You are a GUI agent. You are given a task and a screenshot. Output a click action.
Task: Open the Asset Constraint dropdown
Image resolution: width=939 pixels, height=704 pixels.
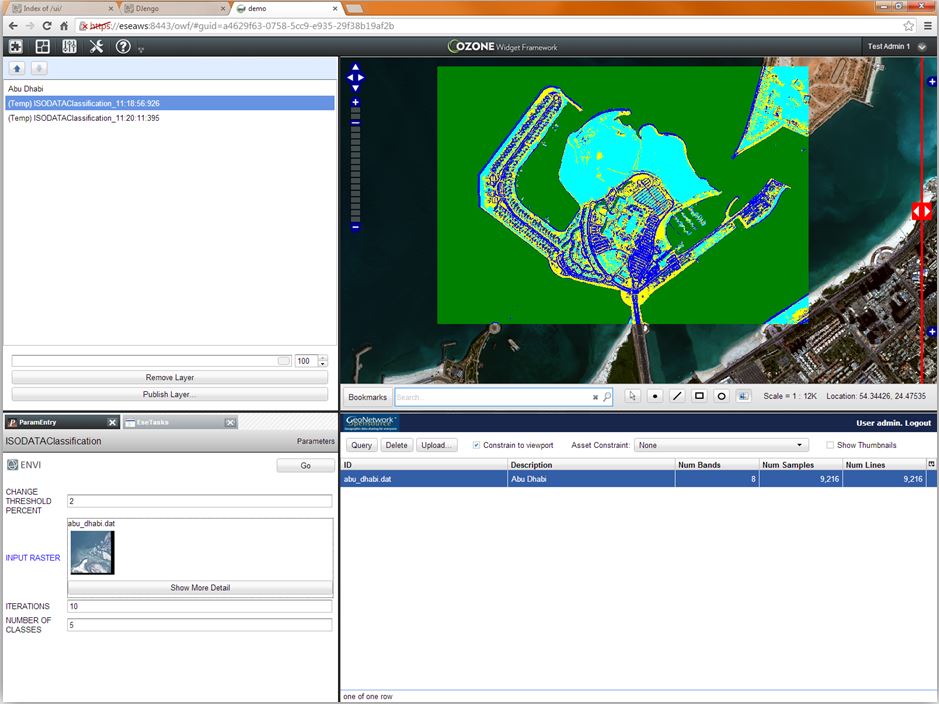pos(720,445)
